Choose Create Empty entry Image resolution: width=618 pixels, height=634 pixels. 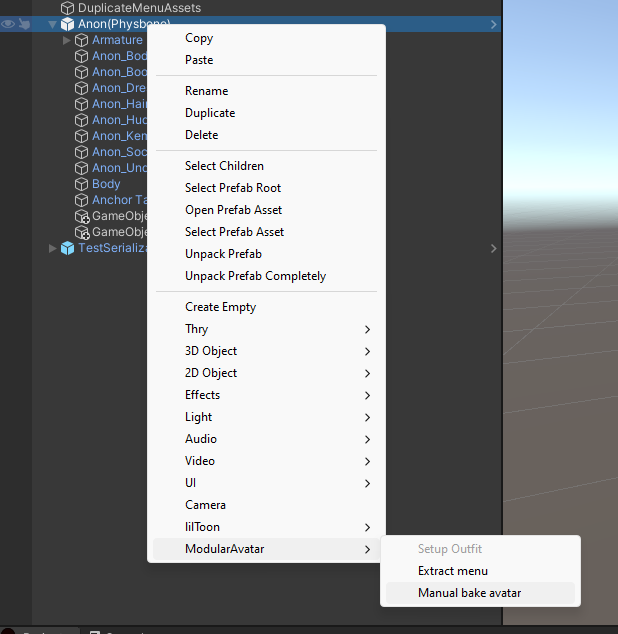coord(266,307)
